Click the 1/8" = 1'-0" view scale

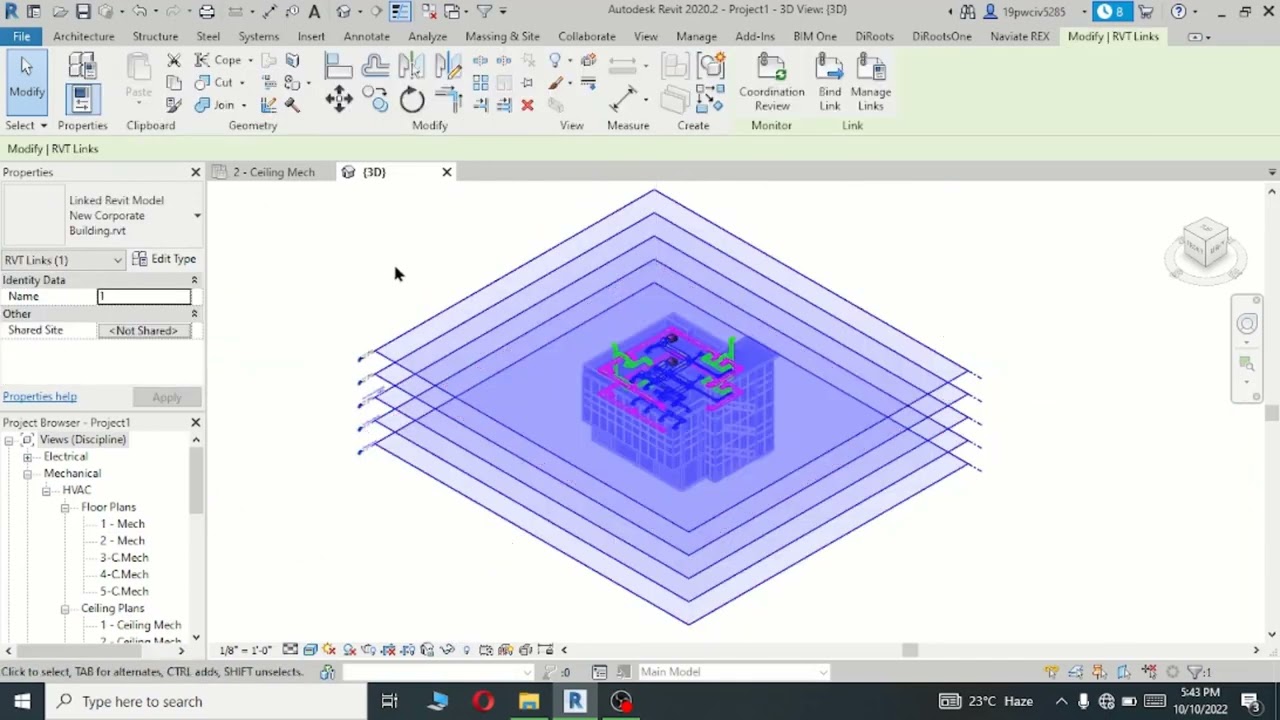pos(244,650)
